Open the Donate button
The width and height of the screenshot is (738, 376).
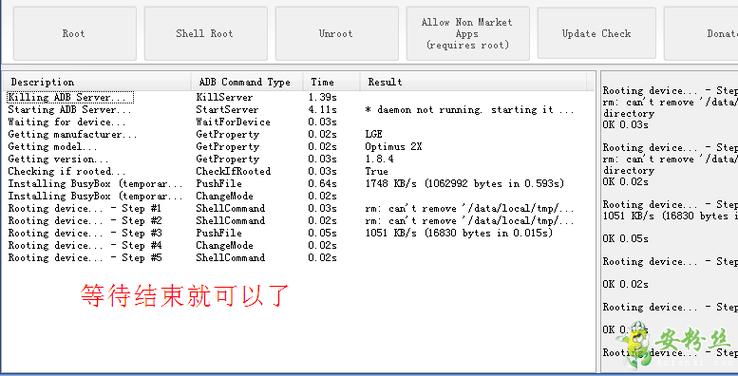(701, 33)
